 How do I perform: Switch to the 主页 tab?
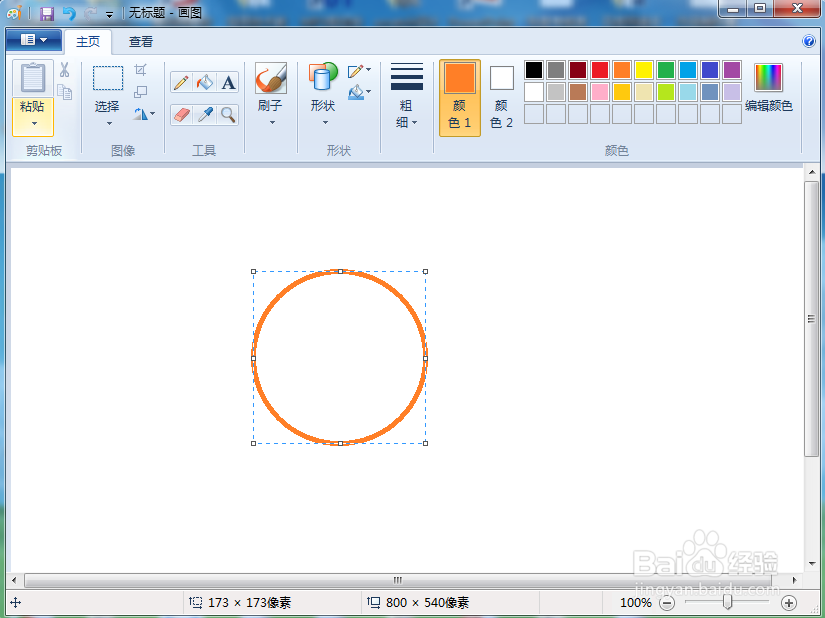(x=88, y=42)
